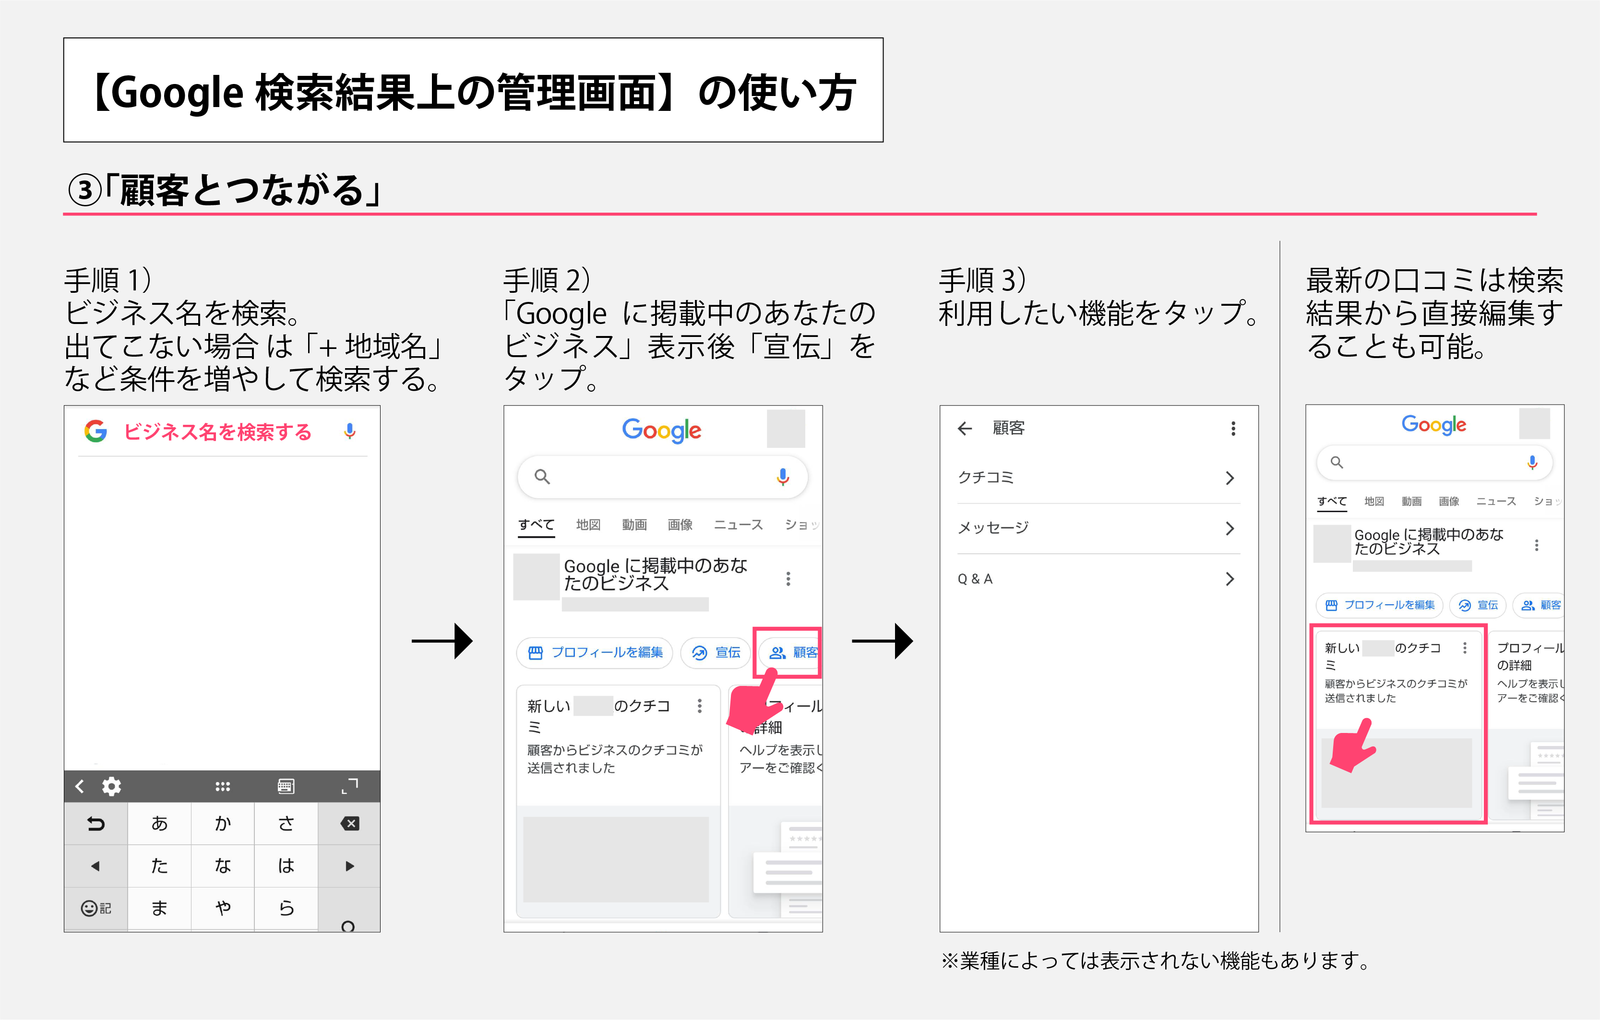Tap the 顧客 chip in step 2 screen

pos(790,653)
